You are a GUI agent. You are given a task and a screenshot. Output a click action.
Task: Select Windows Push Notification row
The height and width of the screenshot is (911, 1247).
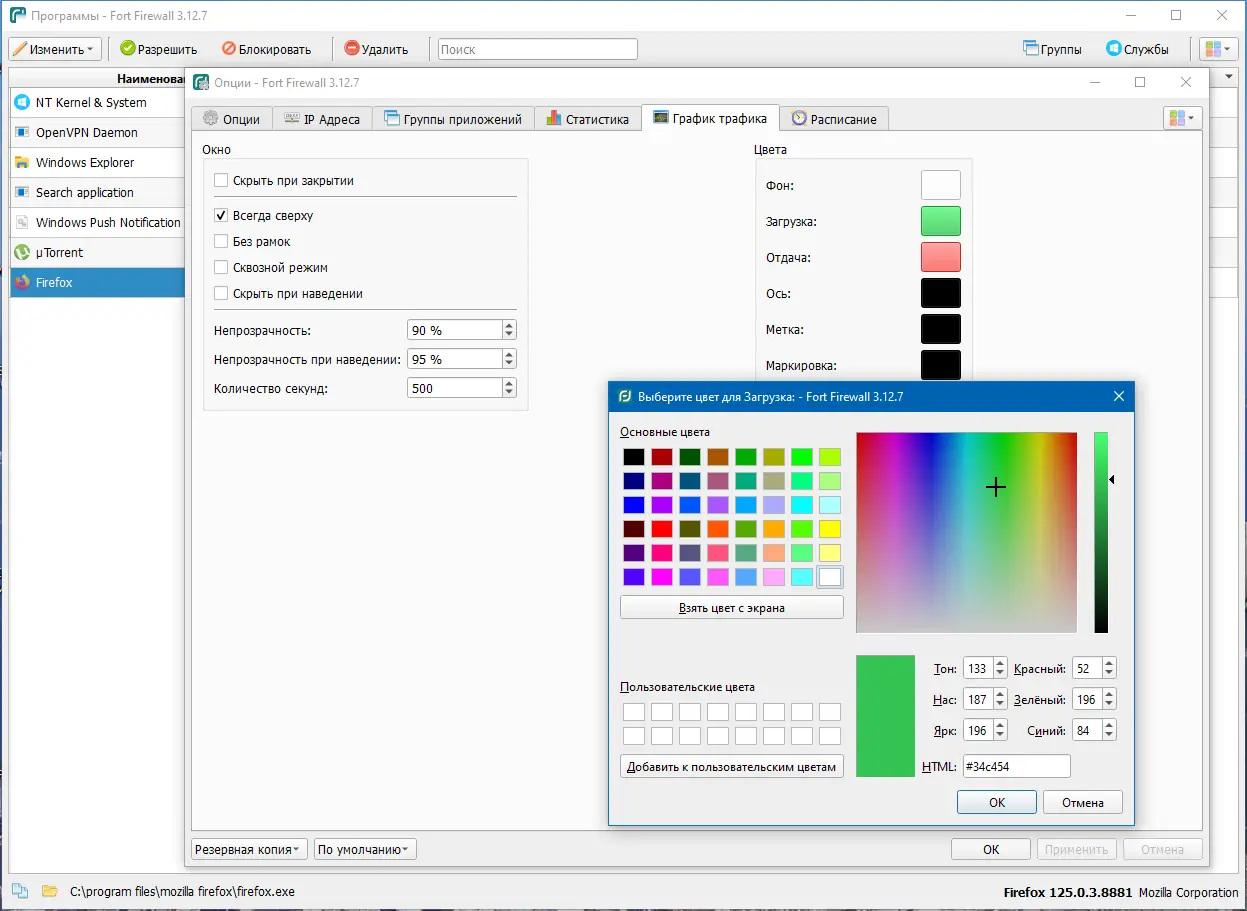coord(97,222)
